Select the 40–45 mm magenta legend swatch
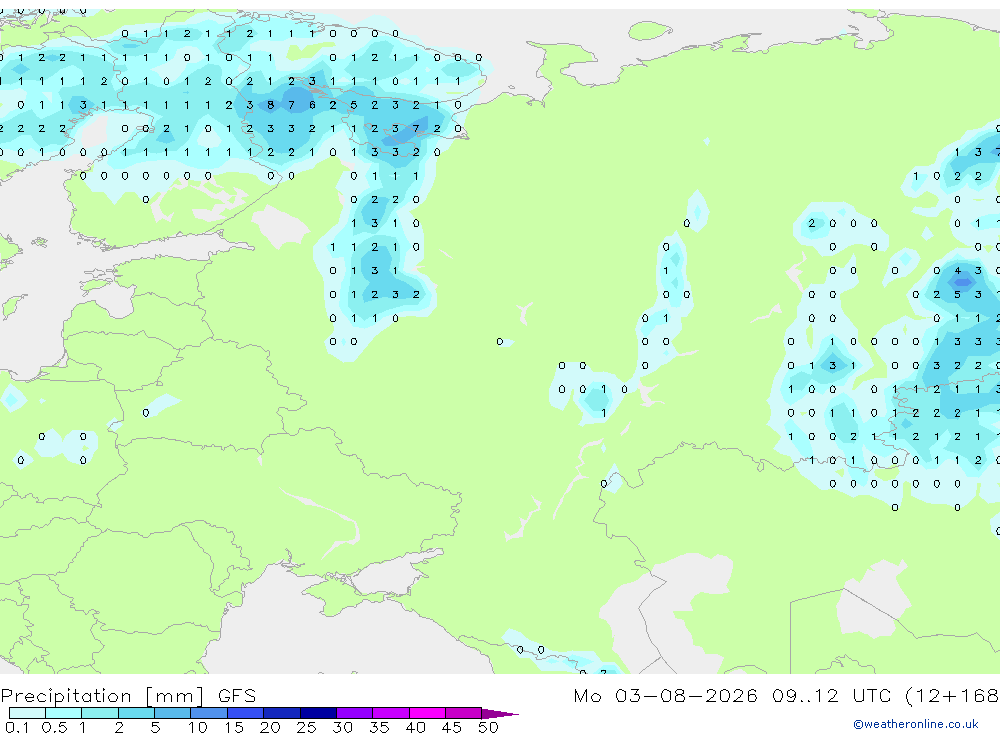The height and width of the screenshot is (733, 1000). click(x=427, y=713)
